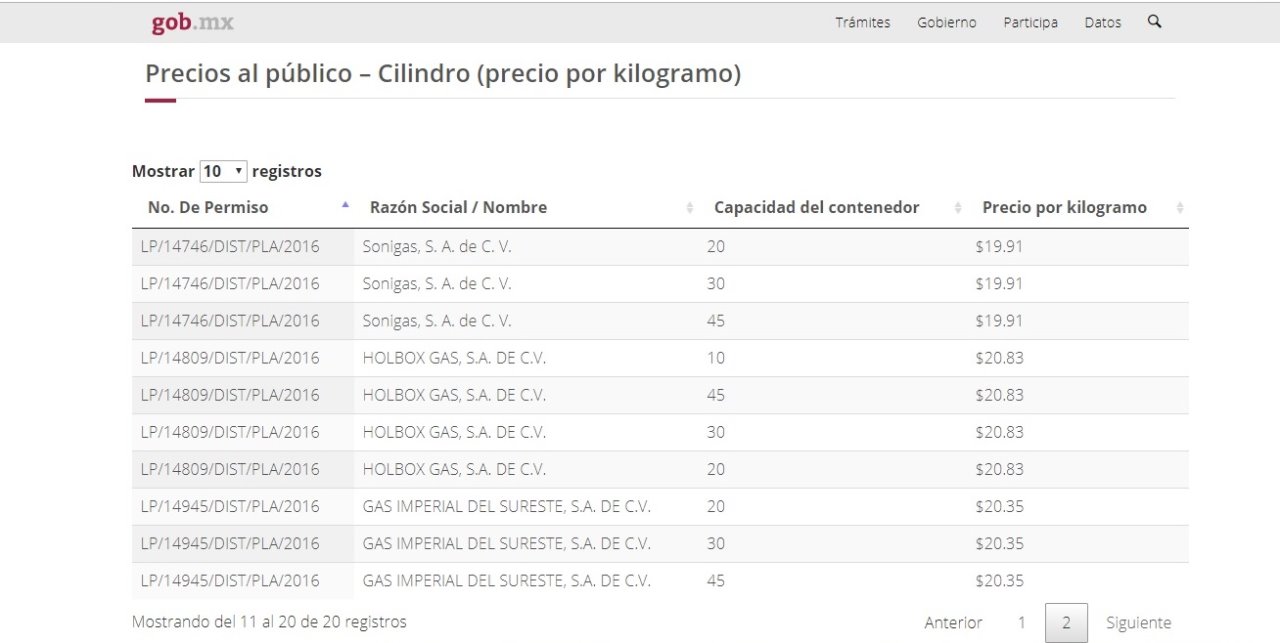Click the Precio por kilogramo header
The height and width of the screenshot is (643, 1280).
tap(1064, 208)
